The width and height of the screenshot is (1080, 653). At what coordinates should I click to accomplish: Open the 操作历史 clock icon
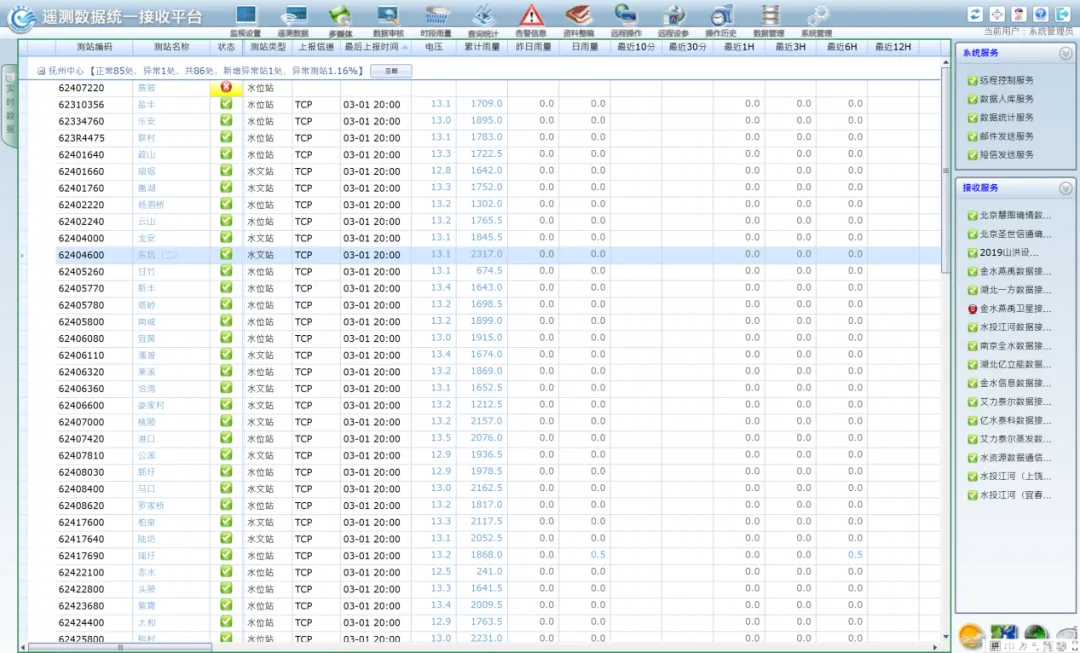pyautogui.click(x=721, y=15)
